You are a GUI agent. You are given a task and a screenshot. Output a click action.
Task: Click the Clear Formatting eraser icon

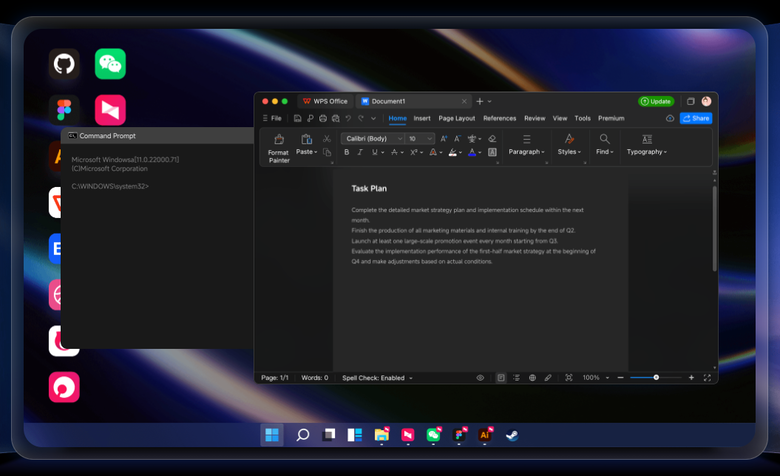point(492,139)
